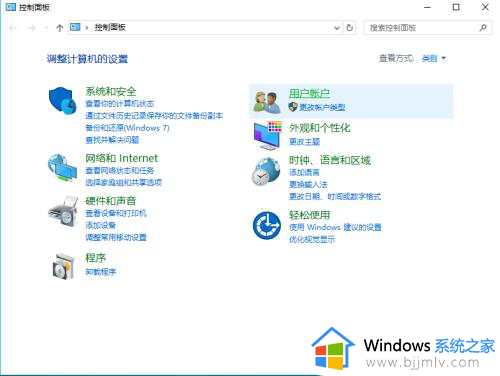Click 备份和还原(Windows 7) link
The height and width of the screenshot is (376, 500).
(x=127, y=128)
